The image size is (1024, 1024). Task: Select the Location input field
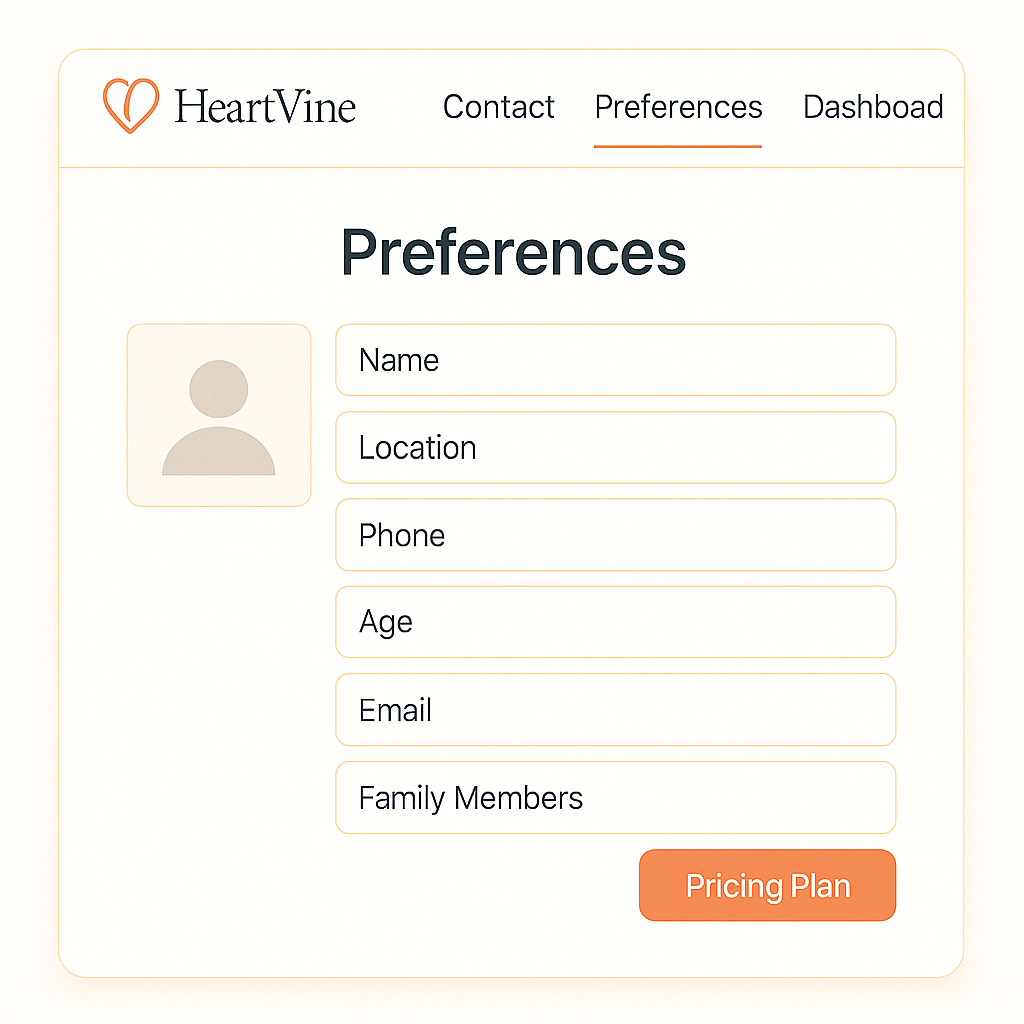(x=615, y=447)
